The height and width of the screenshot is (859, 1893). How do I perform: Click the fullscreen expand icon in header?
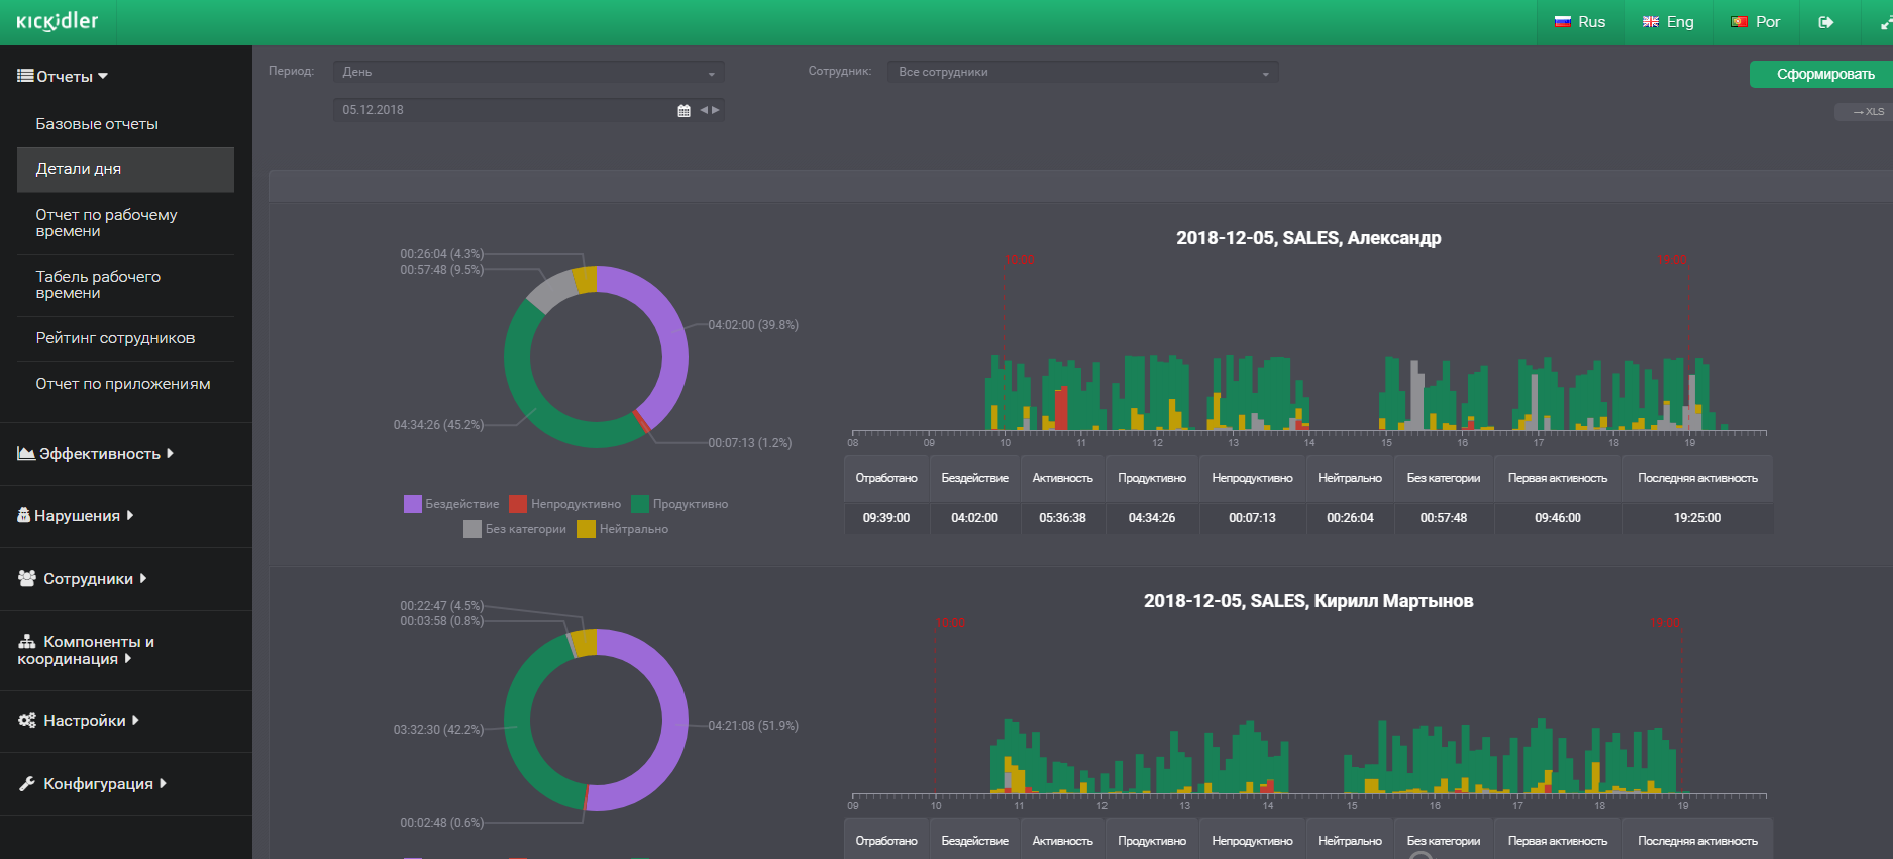tap(1886, 23)
